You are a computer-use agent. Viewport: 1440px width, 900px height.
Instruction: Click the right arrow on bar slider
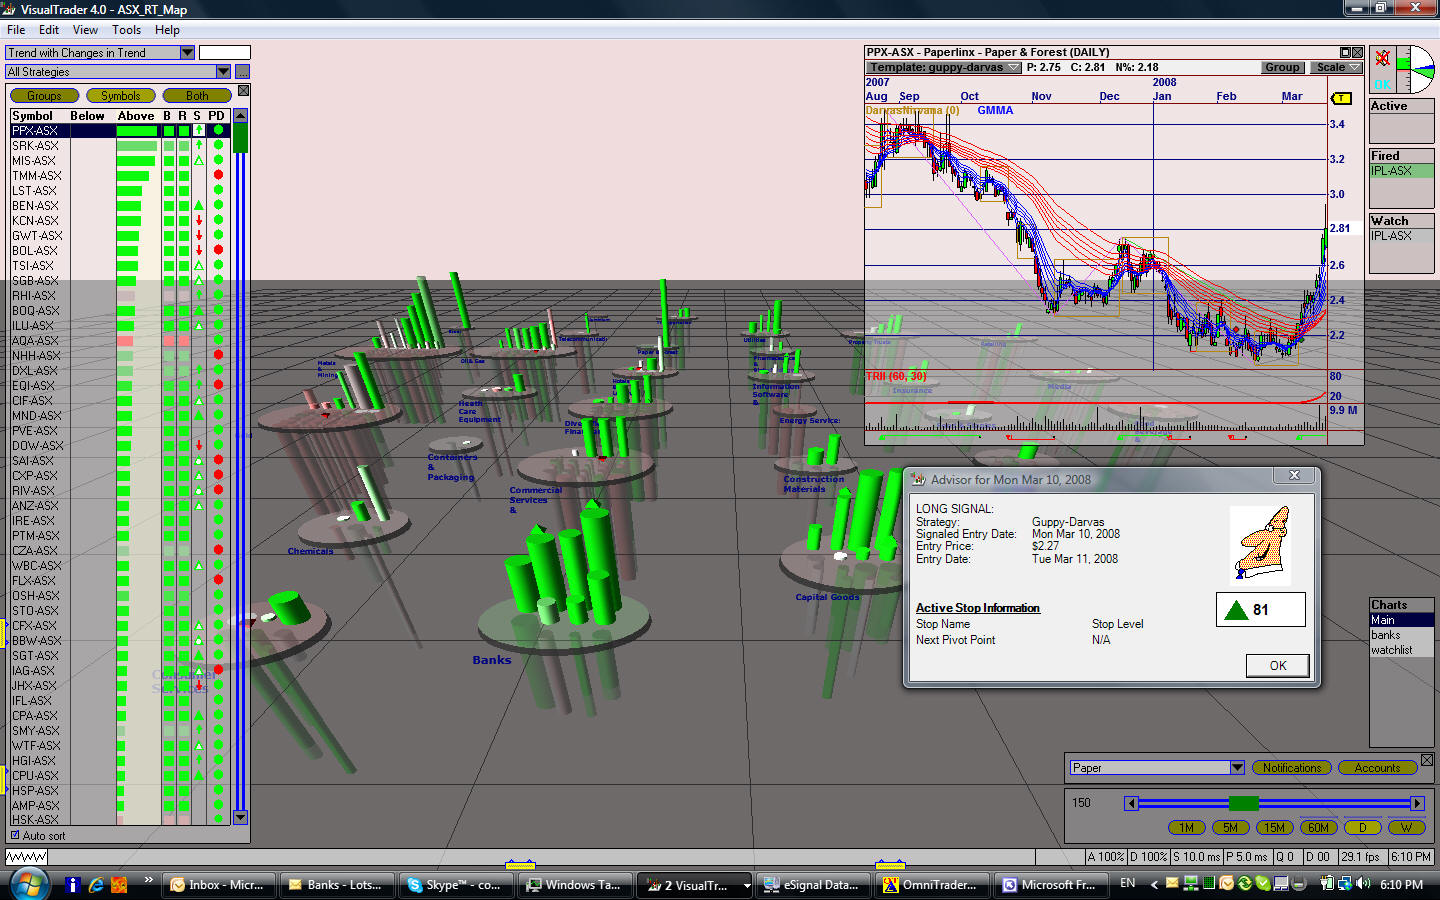1417,803
